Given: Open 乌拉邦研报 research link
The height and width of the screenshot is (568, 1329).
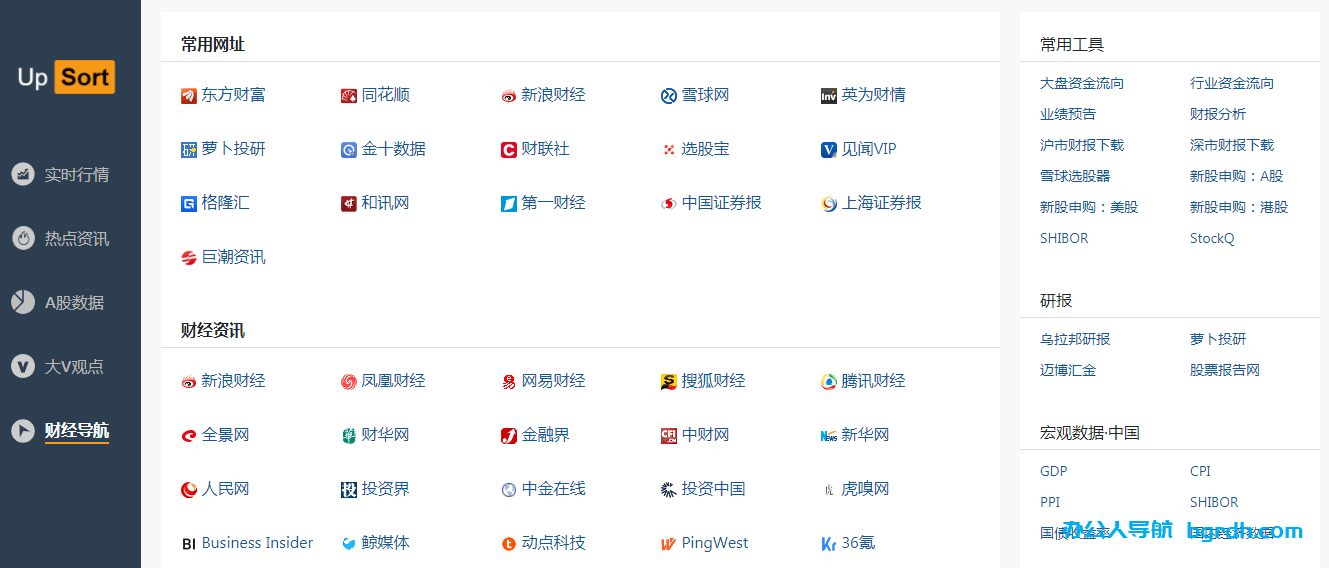Looking at the screenshot, I should tap(1075, 339).
